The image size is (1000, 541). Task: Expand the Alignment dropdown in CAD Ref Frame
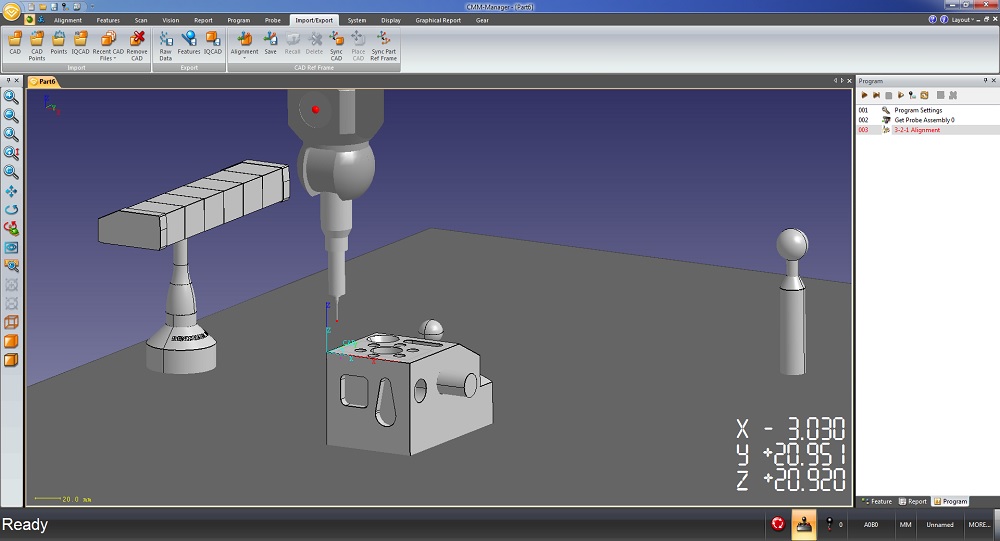click(x=244, y=57)
